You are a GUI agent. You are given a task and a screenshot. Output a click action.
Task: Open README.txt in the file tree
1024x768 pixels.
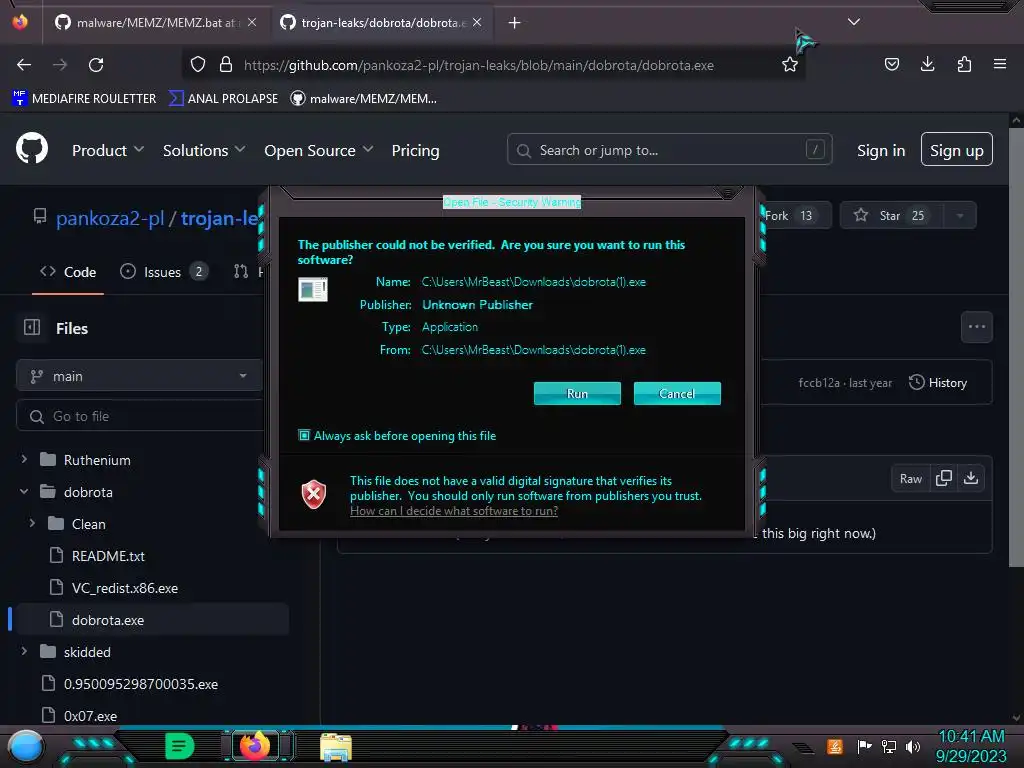[x=108, y=556]
